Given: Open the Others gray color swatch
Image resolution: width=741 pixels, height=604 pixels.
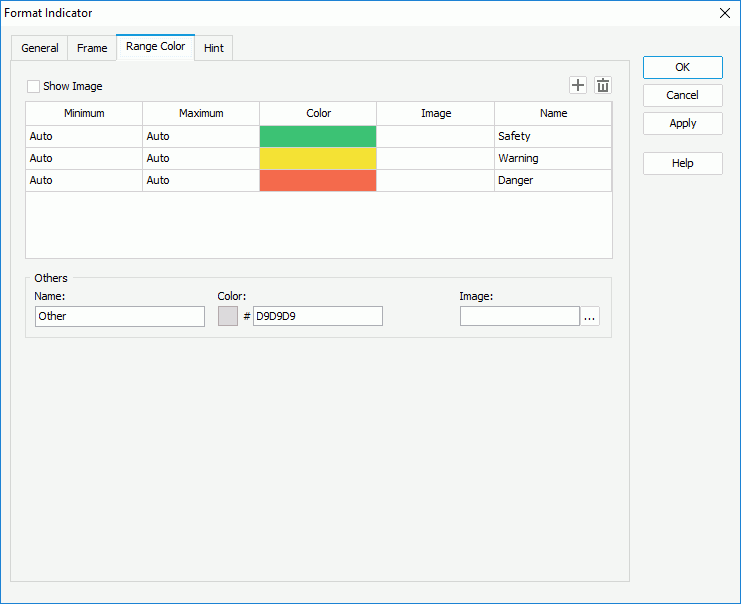Looking at the screenshot, I should click(x=228, y=316).
